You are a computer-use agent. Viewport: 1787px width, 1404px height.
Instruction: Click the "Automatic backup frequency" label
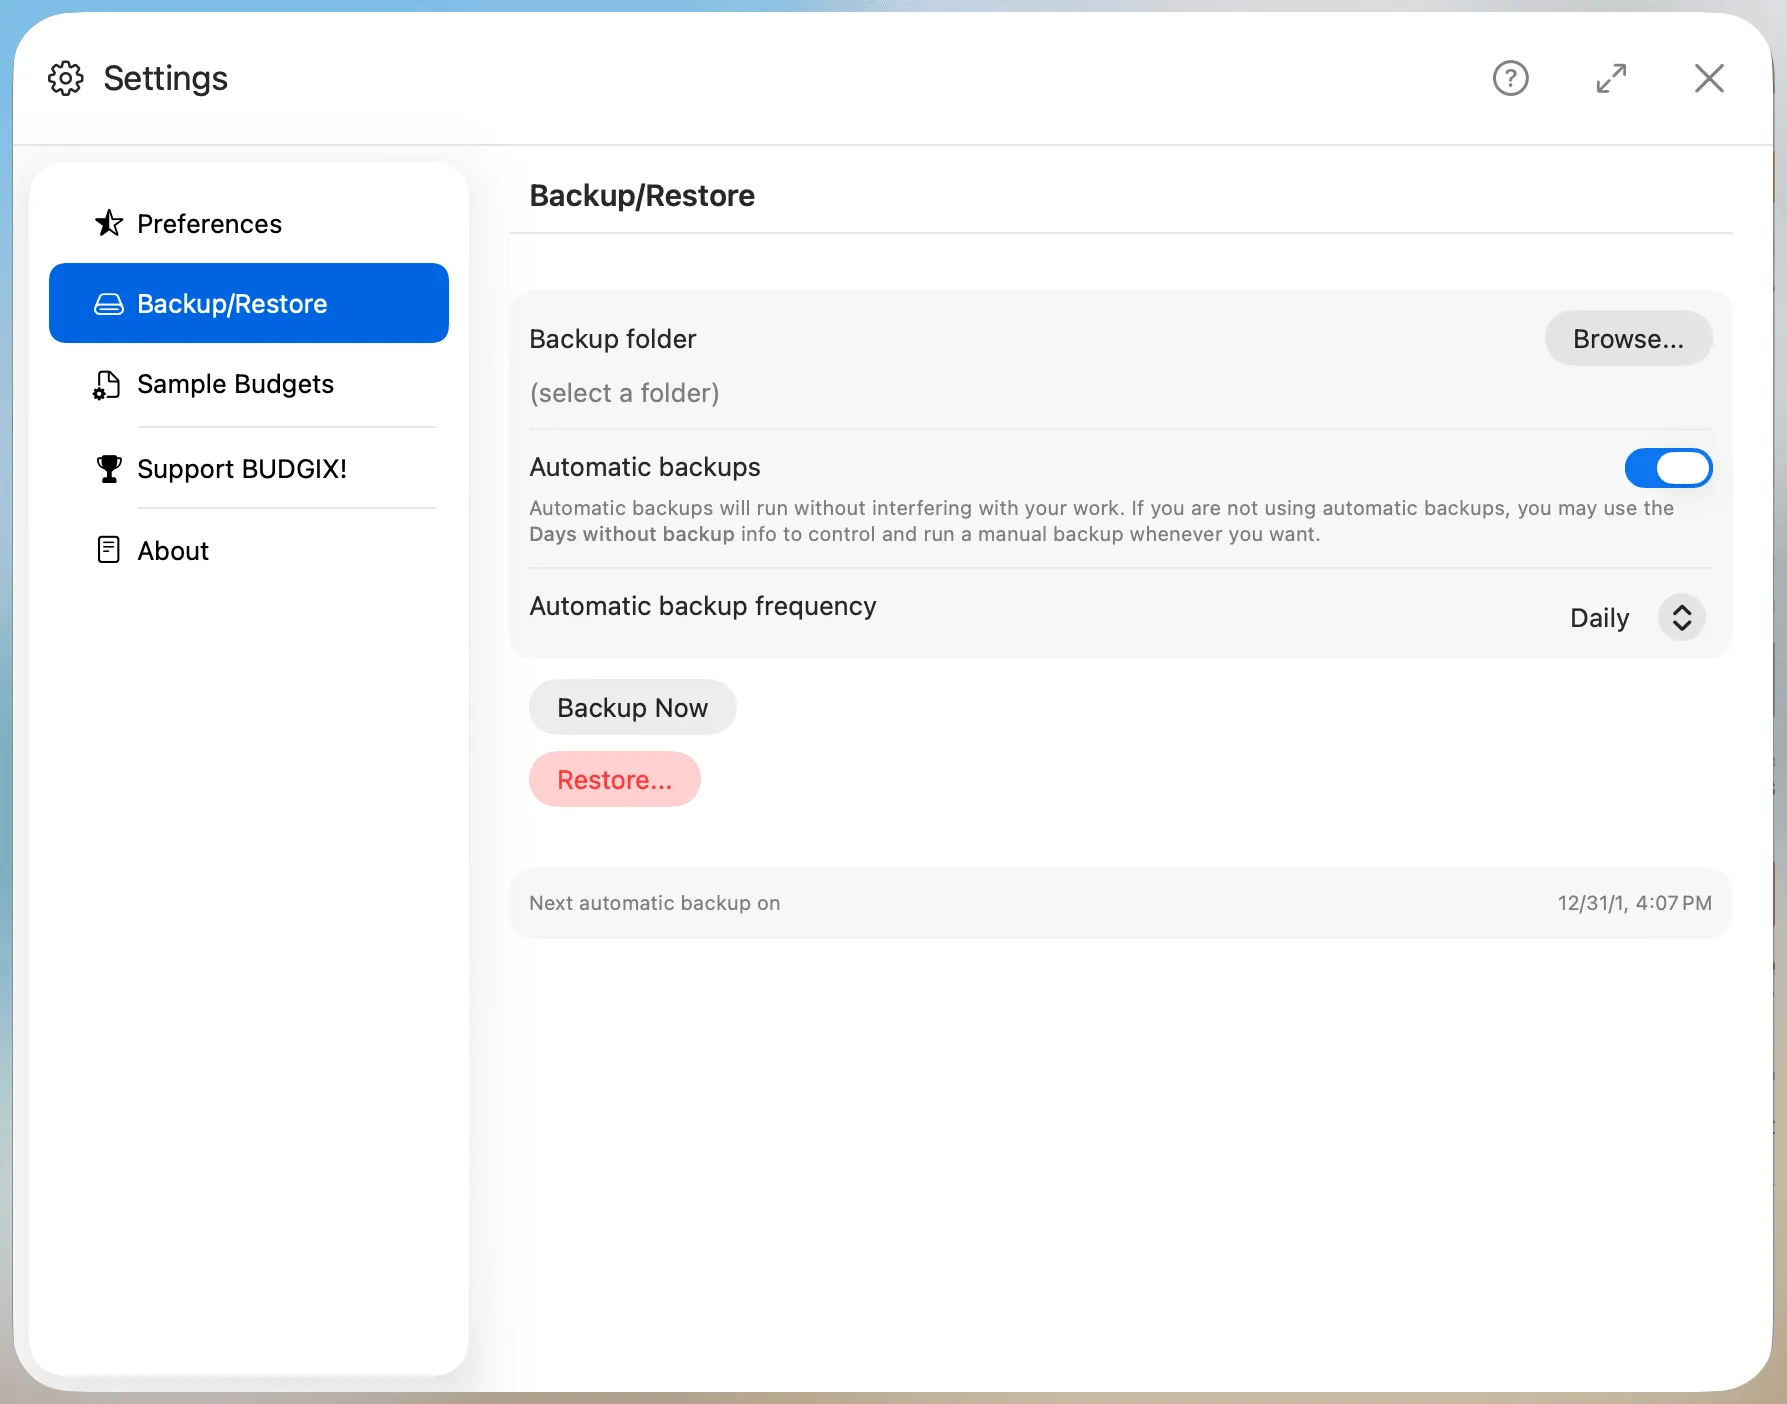(703, 606)
